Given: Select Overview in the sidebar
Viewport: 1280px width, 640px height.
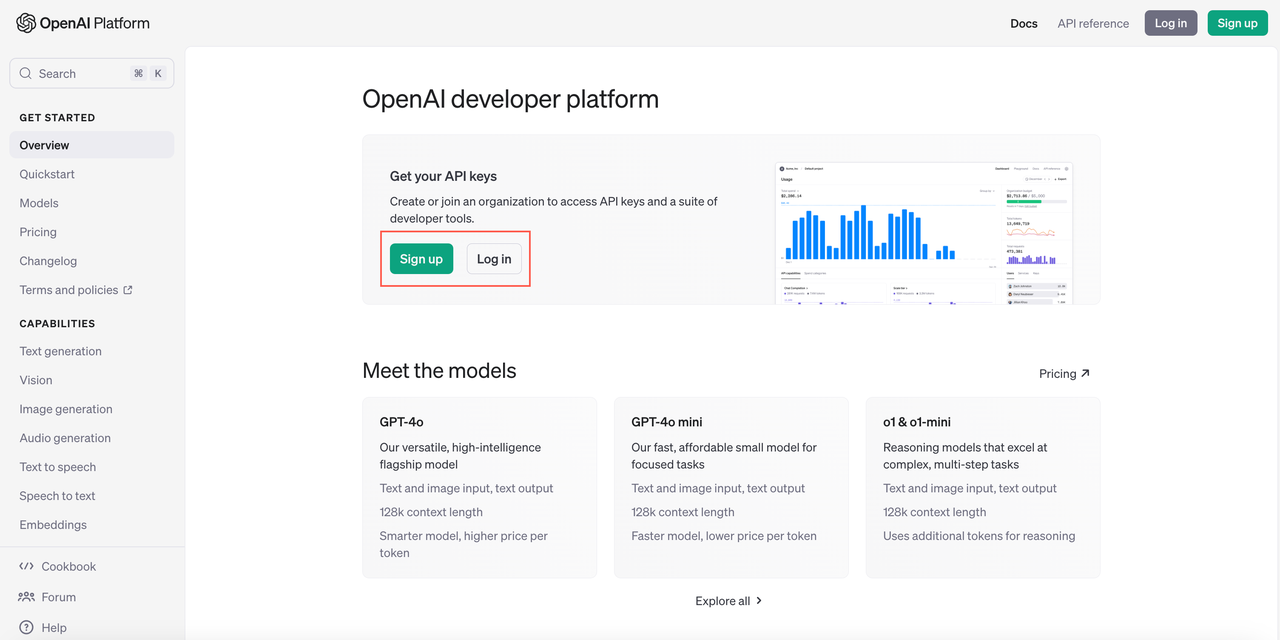Looking at the screenshot, I should pyautogui.click(x=92, y=145).
